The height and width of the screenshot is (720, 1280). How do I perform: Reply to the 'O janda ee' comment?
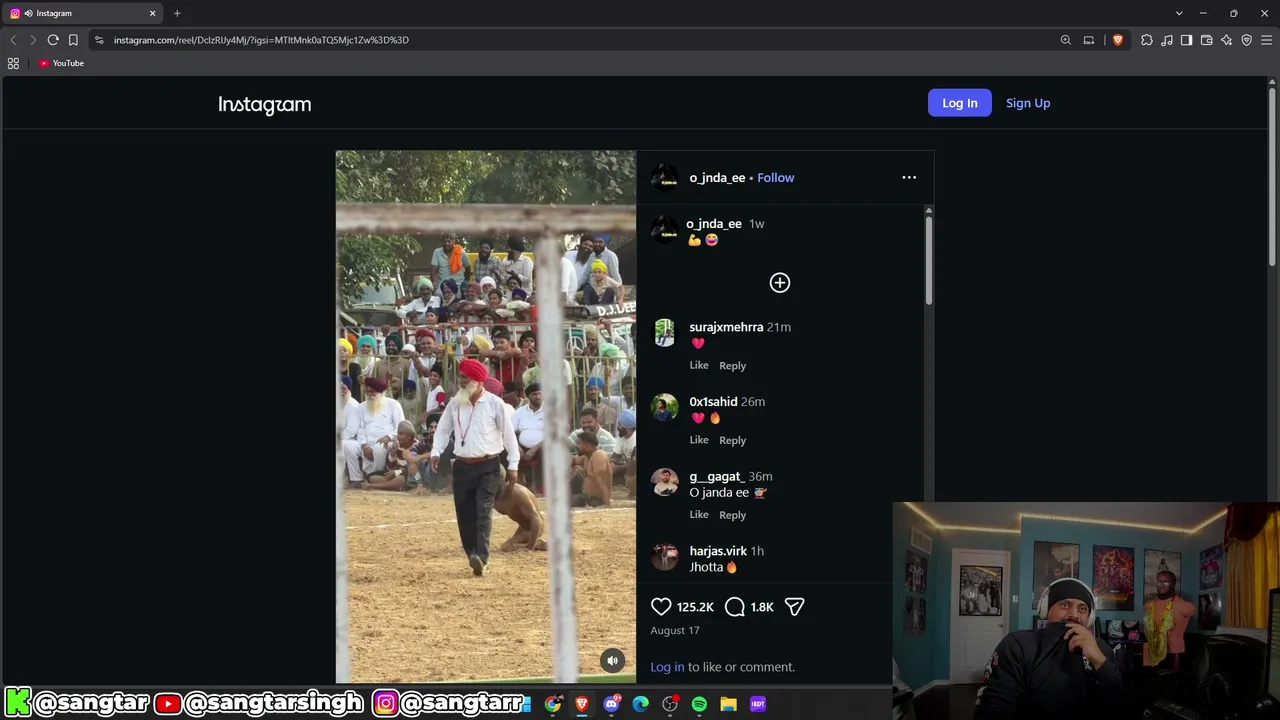(733, 515)
